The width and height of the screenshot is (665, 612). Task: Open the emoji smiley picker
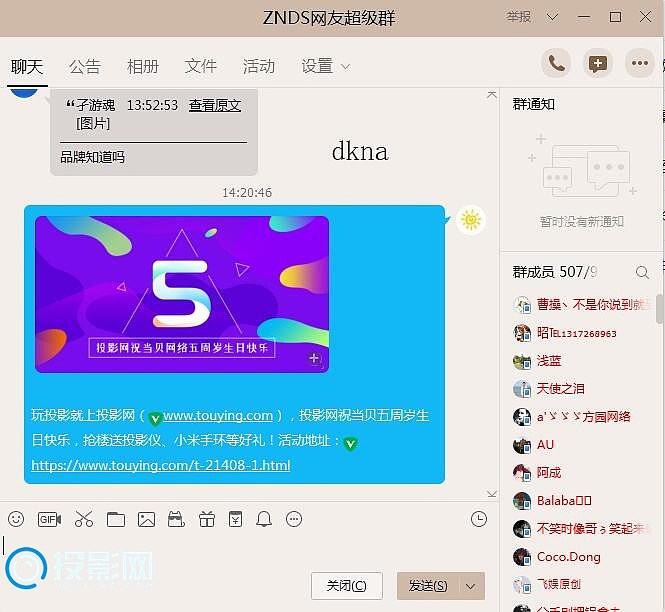click(x=16, y=519)
